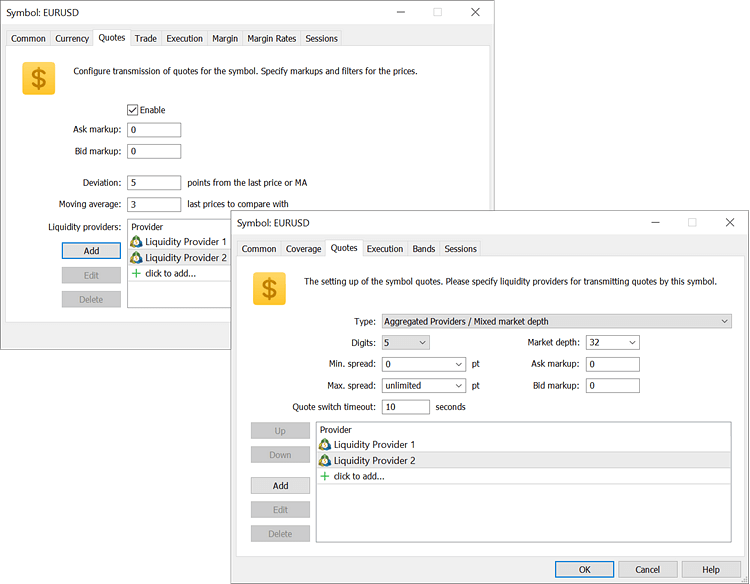Click Liquidity Provider 2 icon in the front list
The image size is (750, 584).
[x=325, y=461]
